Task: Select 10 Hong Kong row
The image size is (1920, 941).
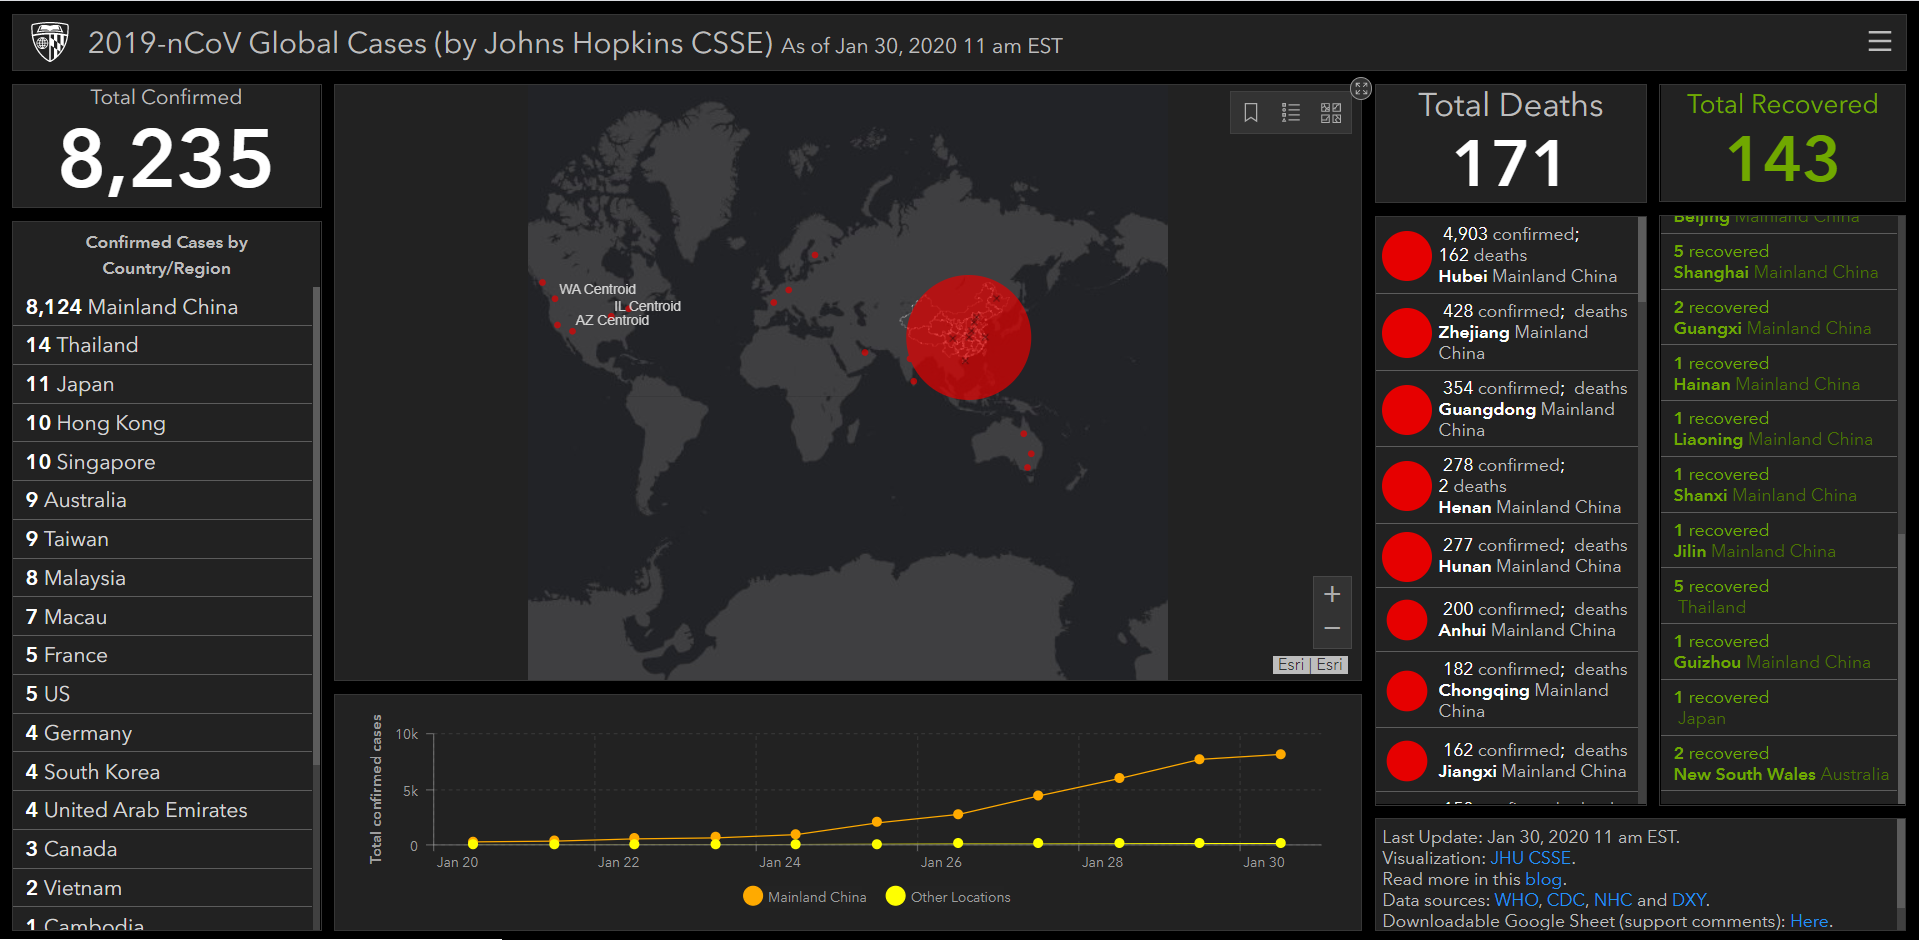Action: coord(163,423)
